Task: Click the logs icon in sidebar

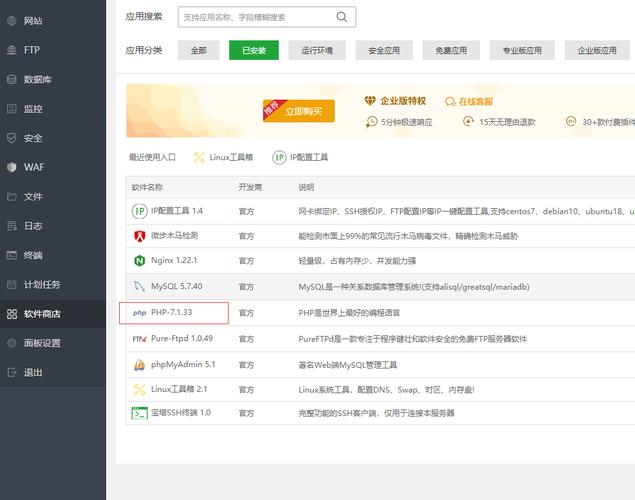Action: click(x=12, y=226)
